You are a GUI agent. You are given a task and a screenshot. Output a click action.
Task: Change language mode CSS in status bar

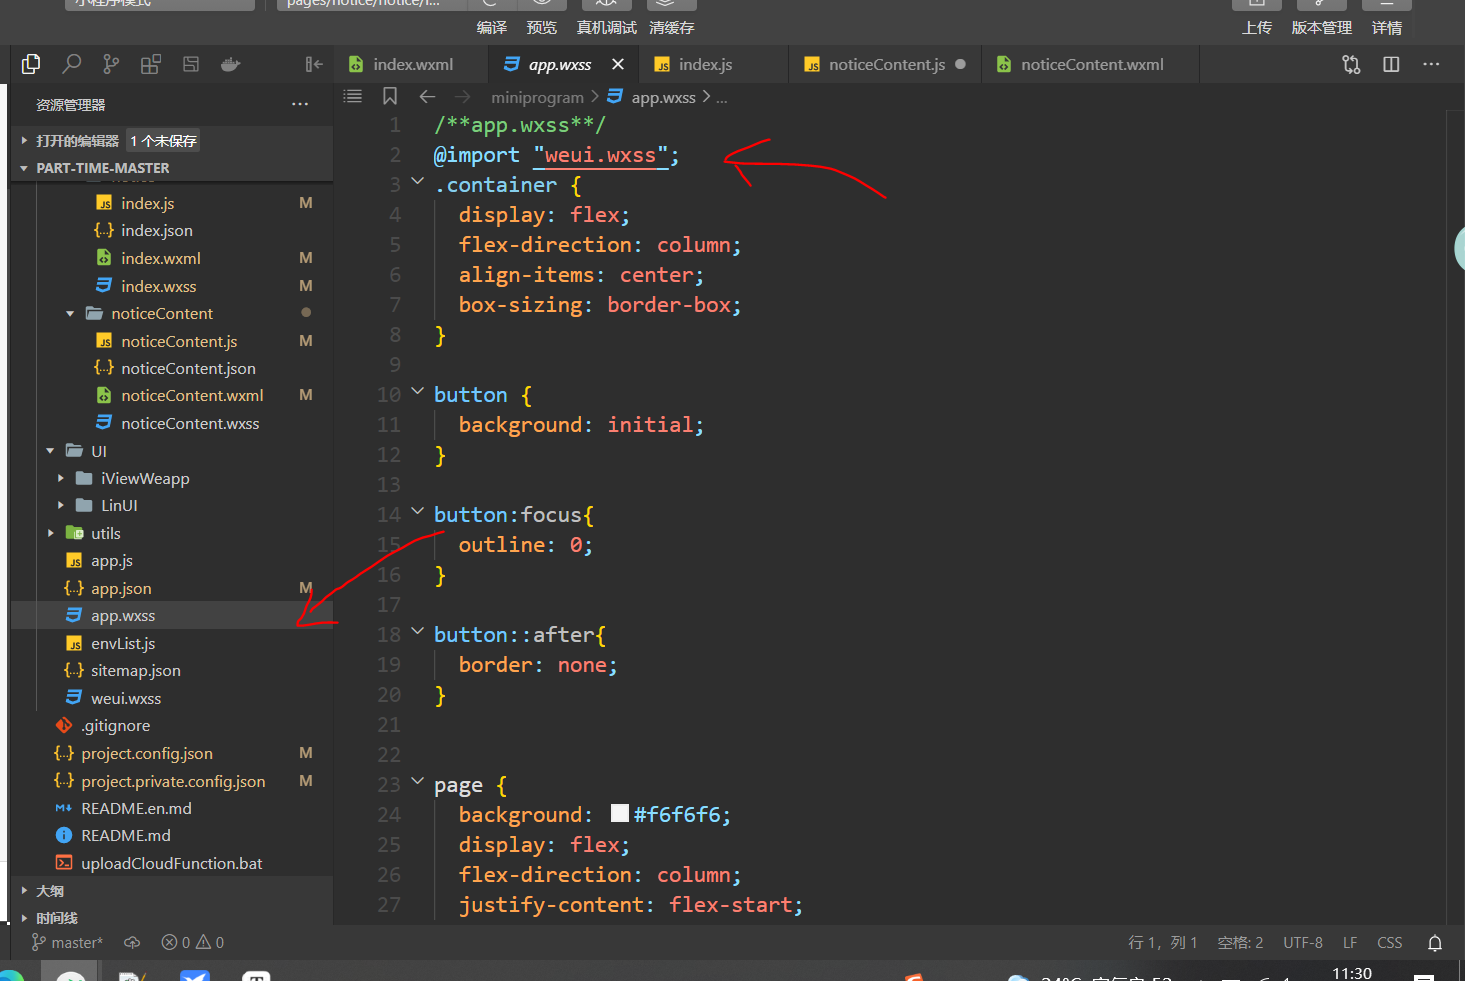[x=1389, y=942]
